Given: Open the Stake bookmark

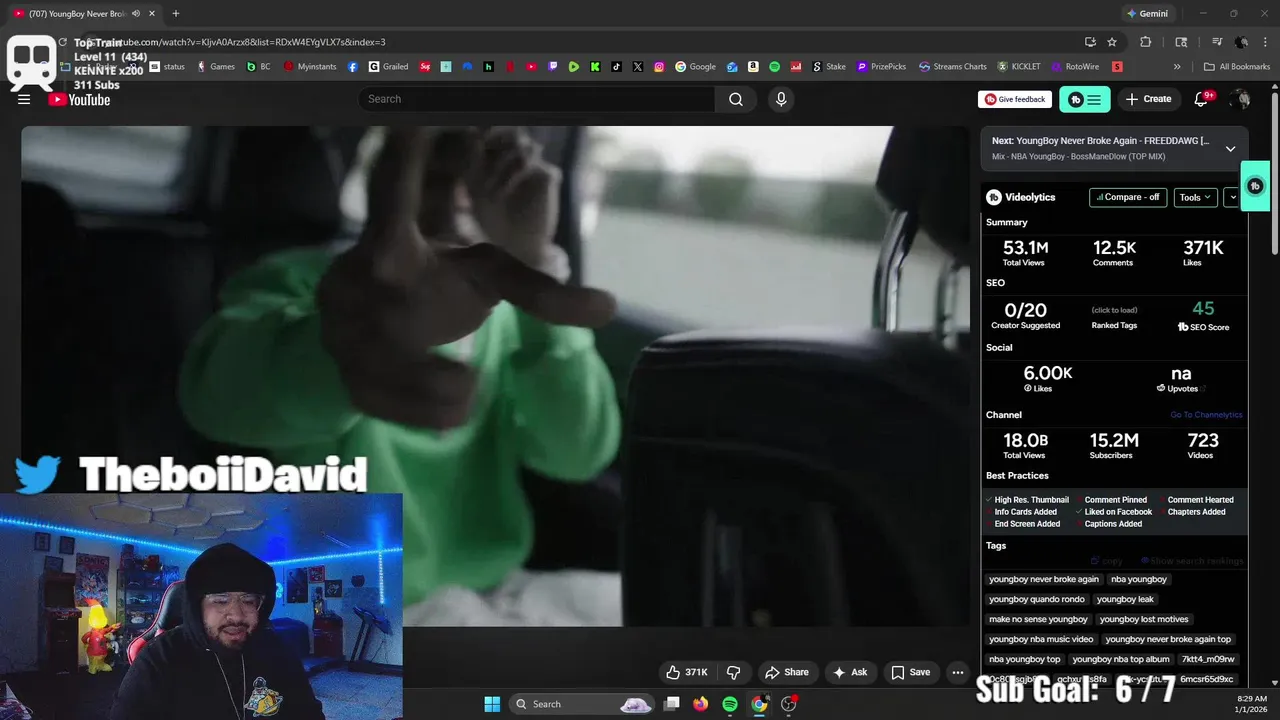Looking at the screenshot, I should pos(828,67).
